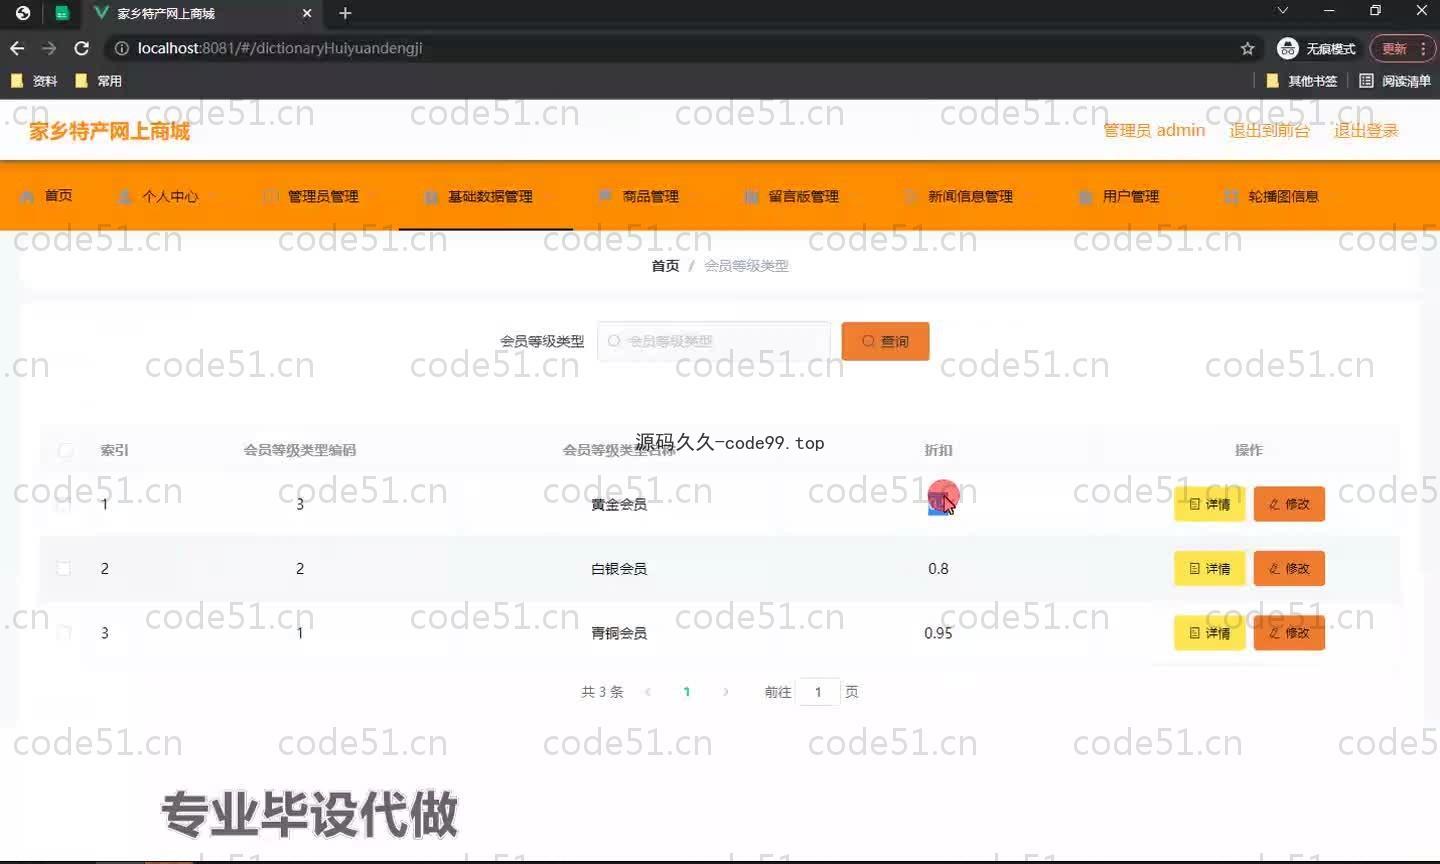The image size is (1440, 864).
Task: Close the 家乡特产网上商城 browser tab
Action: [x=307, y=13]
